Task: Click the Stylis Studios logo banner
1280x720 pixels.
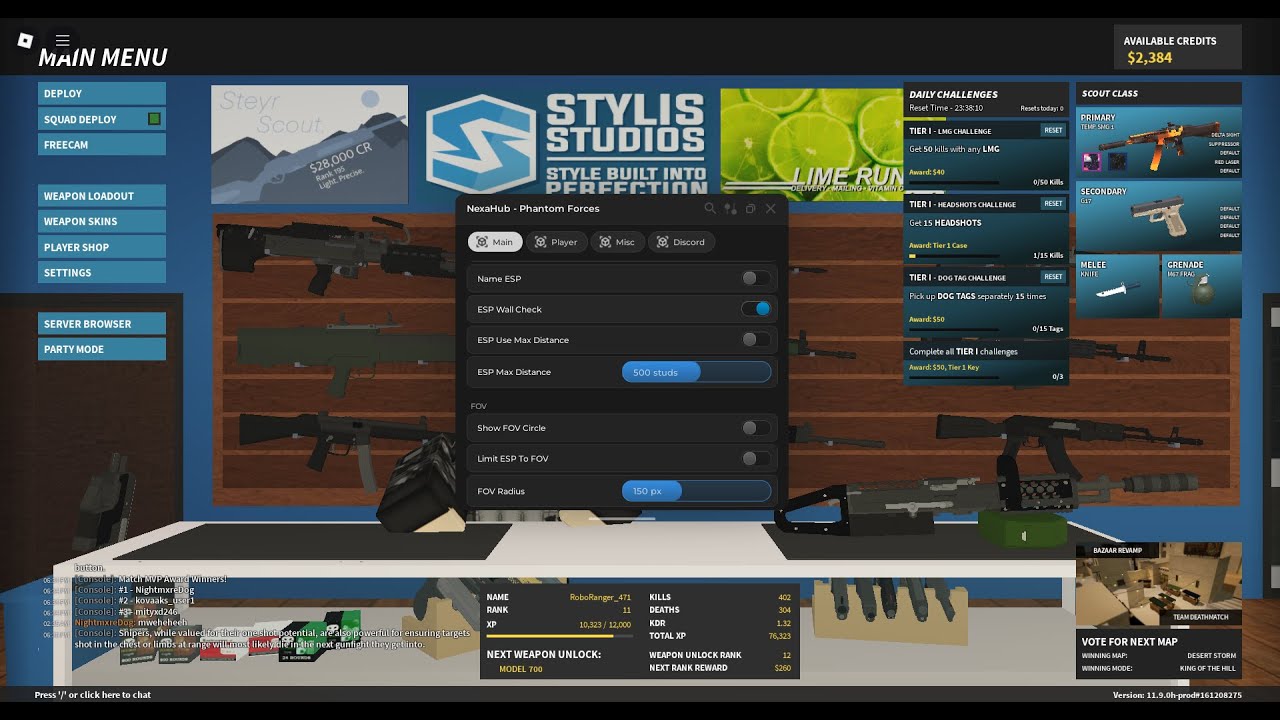Action: [565, 143]
